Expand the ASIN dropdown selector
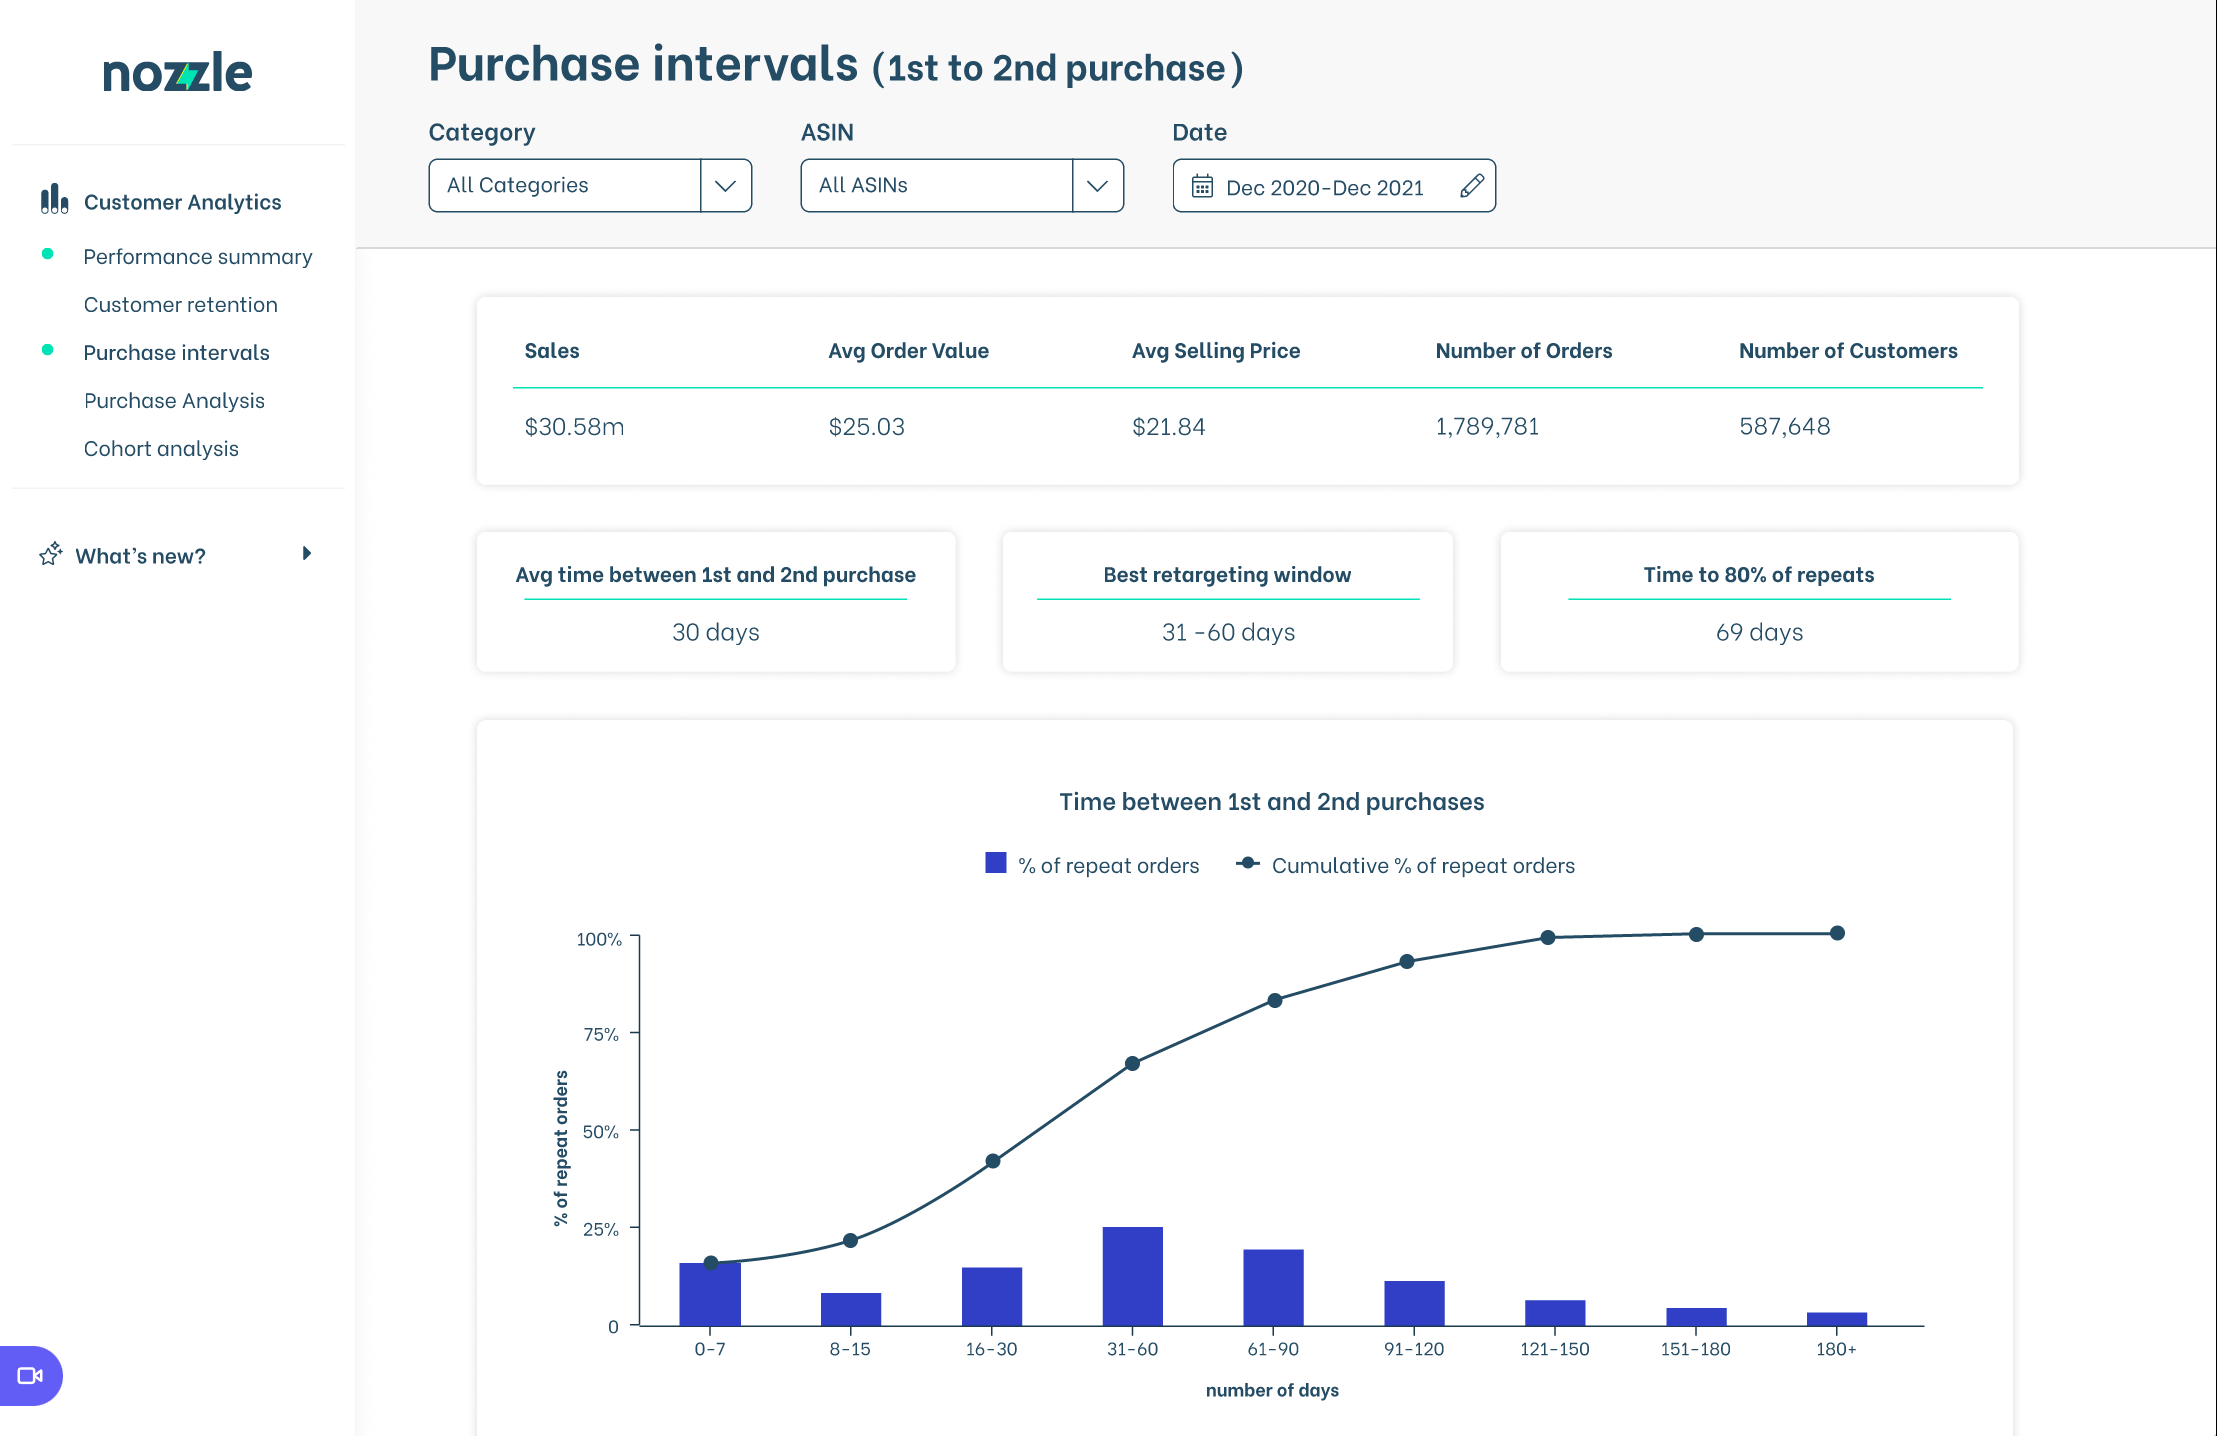This screenshot has height=1436, width=2217. (1099, 184)
